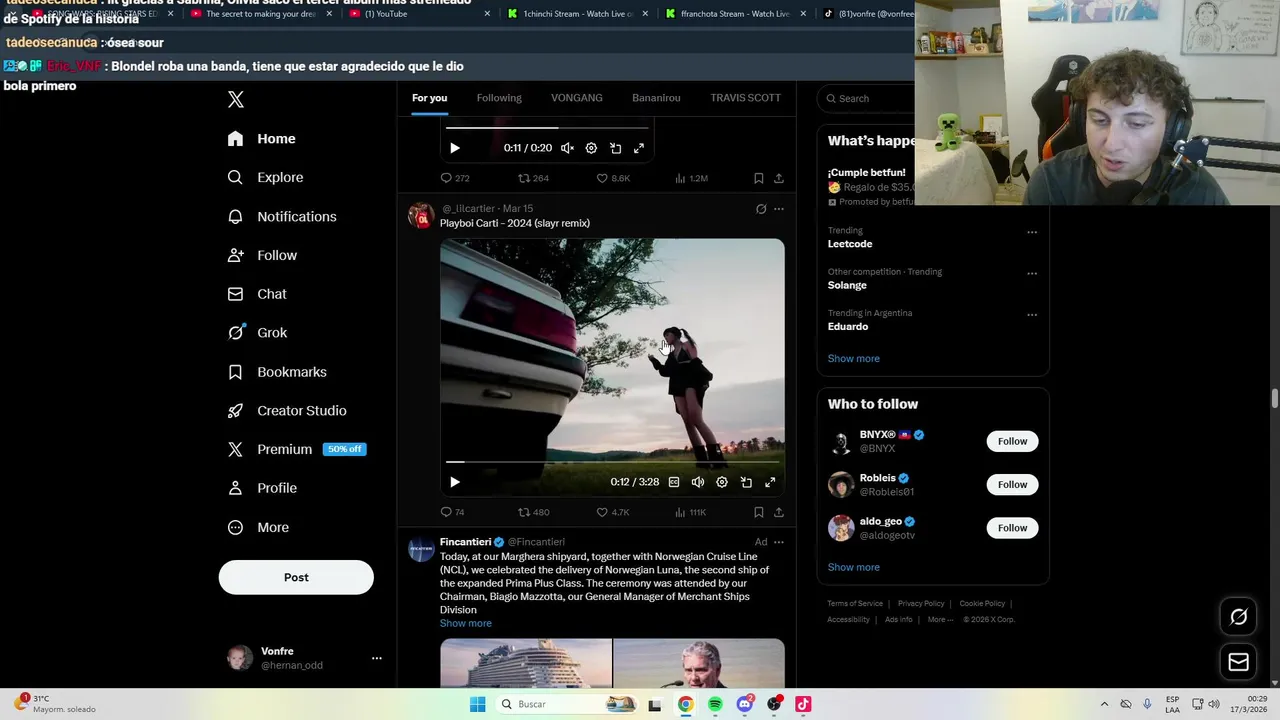Follow BNYX account
This screenshot has height=720, width=1280.
(x=1012, y=441)
